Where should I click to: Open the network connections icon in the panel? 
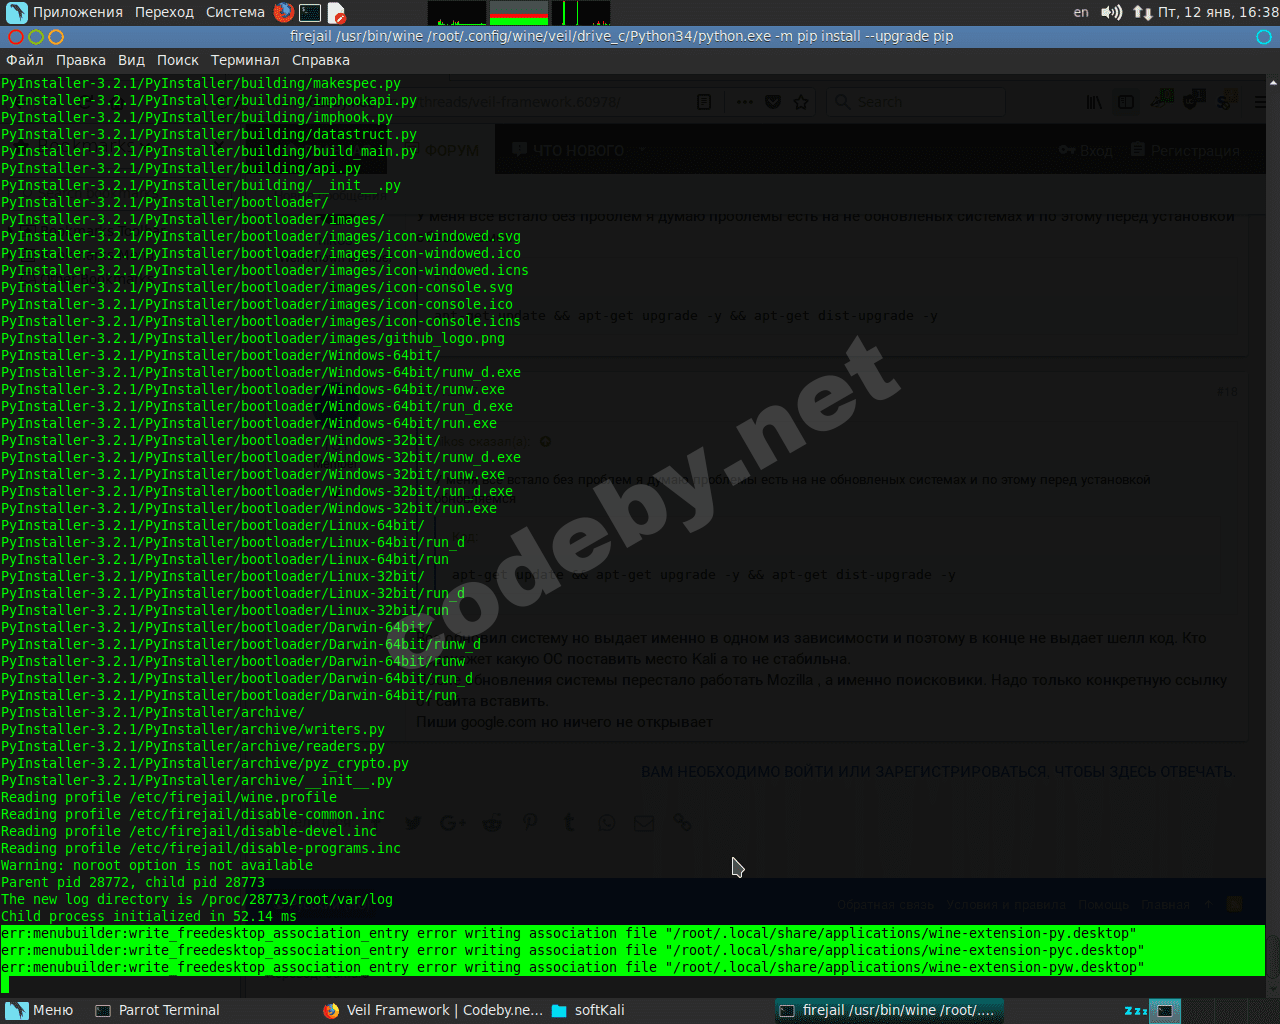click(x=1142, y=12)
